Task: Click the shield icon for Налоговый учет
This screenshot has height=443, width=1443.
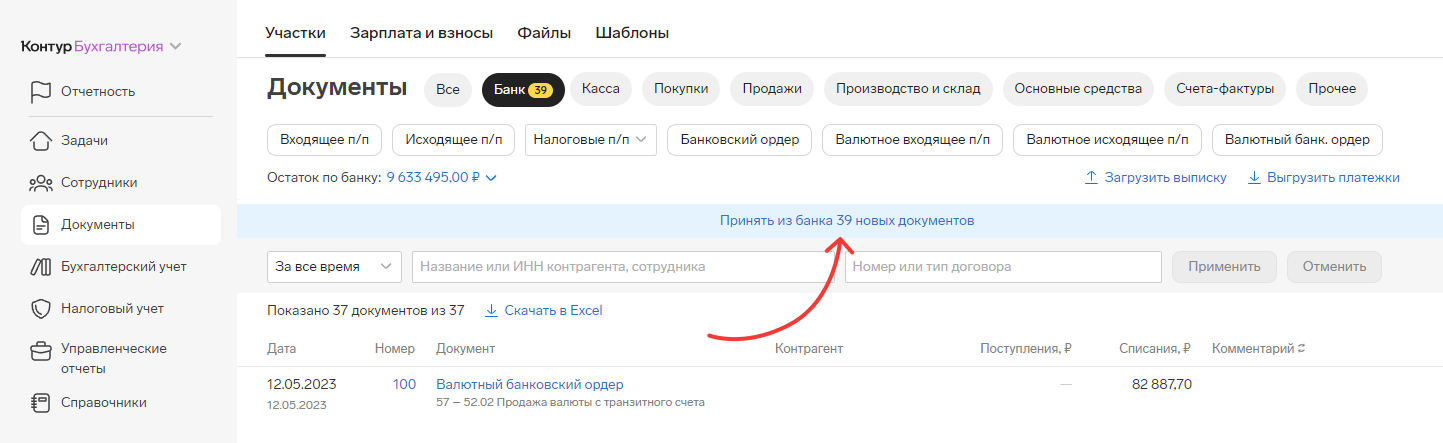Action: pos(40,309)
